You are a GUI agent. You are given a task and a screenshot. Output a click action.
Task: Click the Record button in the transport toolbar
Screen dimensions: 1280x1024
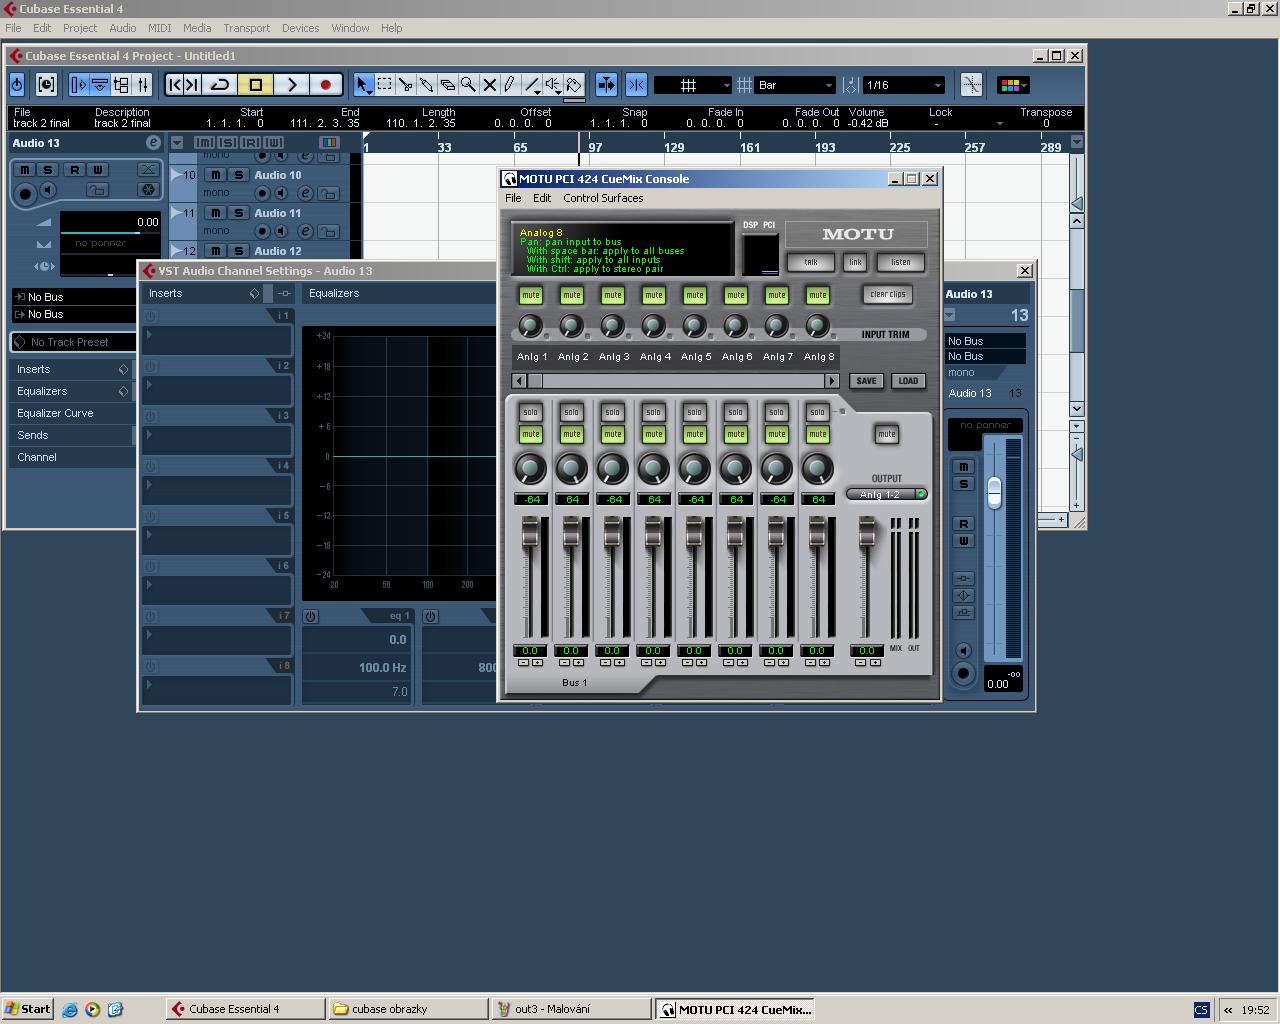coord(325,85)
